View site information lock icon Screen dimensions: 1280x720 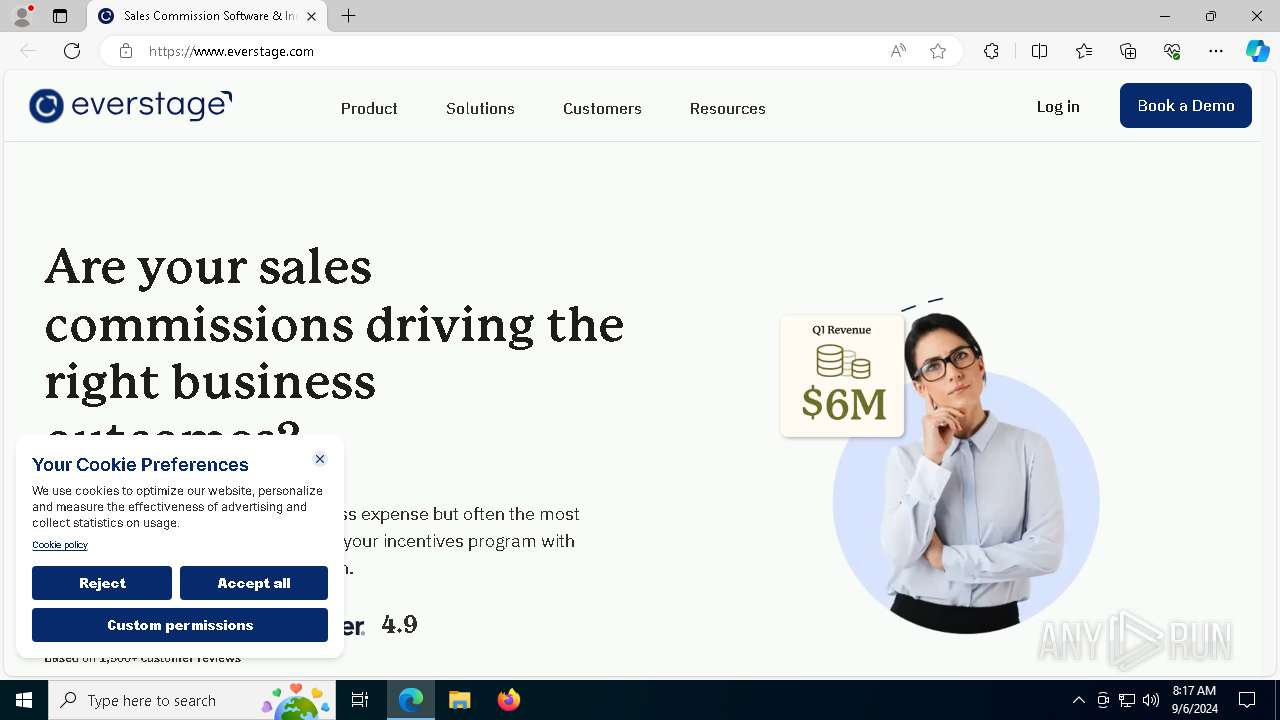tap(126, 51)
